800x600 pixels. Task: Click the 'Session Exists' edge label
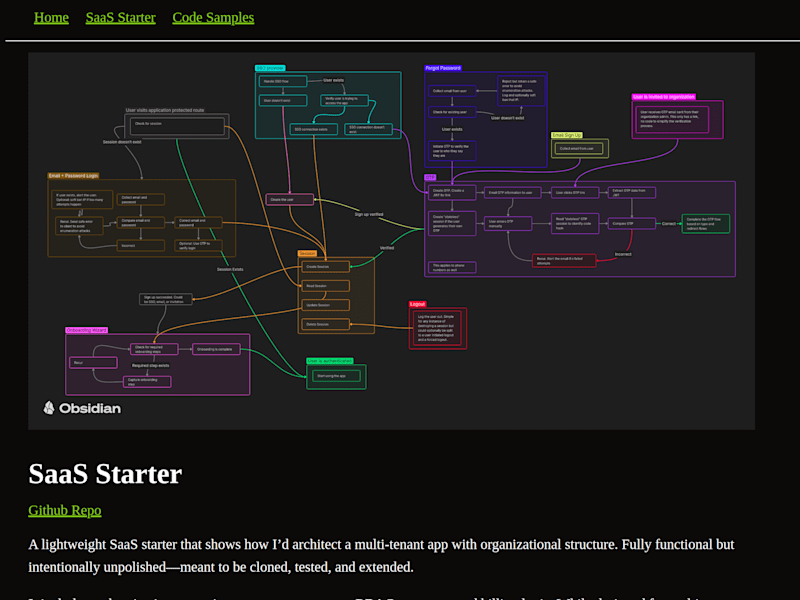point(230,269)
